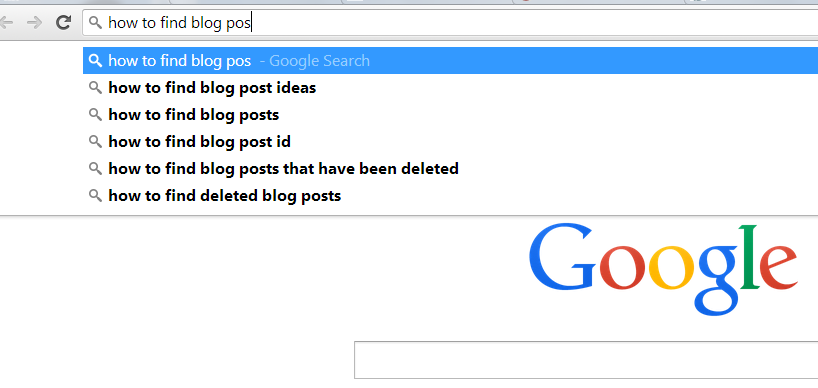Click the Google logo on the page
The width and height of the screenshot is (818, 388).
point(663,269)
